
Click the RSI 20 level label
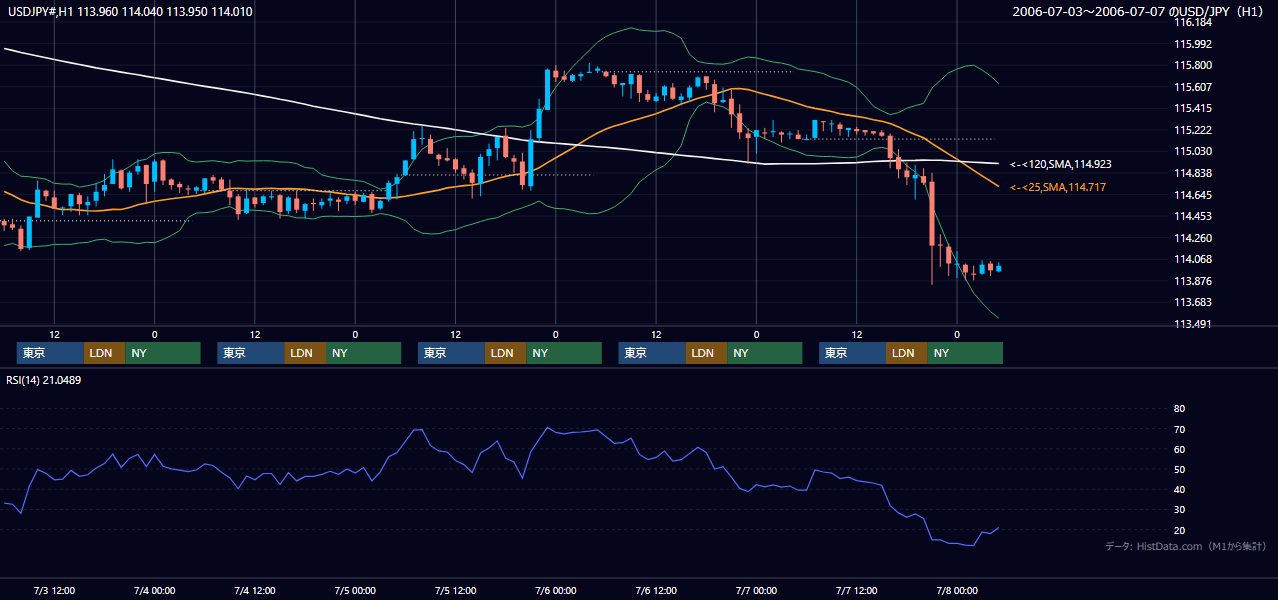pos(1179,530)
